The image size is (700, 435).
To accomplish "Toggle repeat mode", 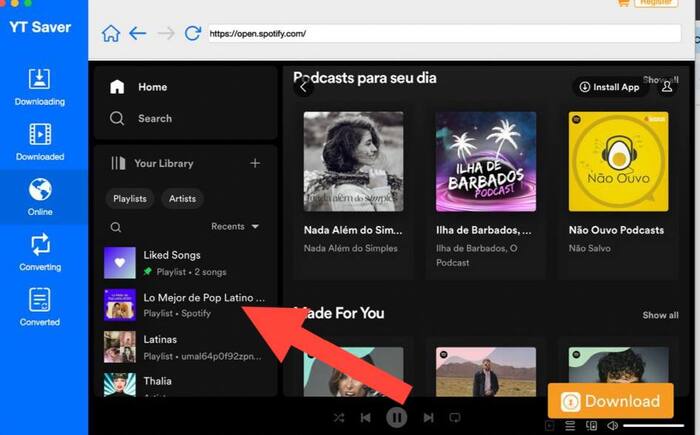I will click(x=455, y=418).
